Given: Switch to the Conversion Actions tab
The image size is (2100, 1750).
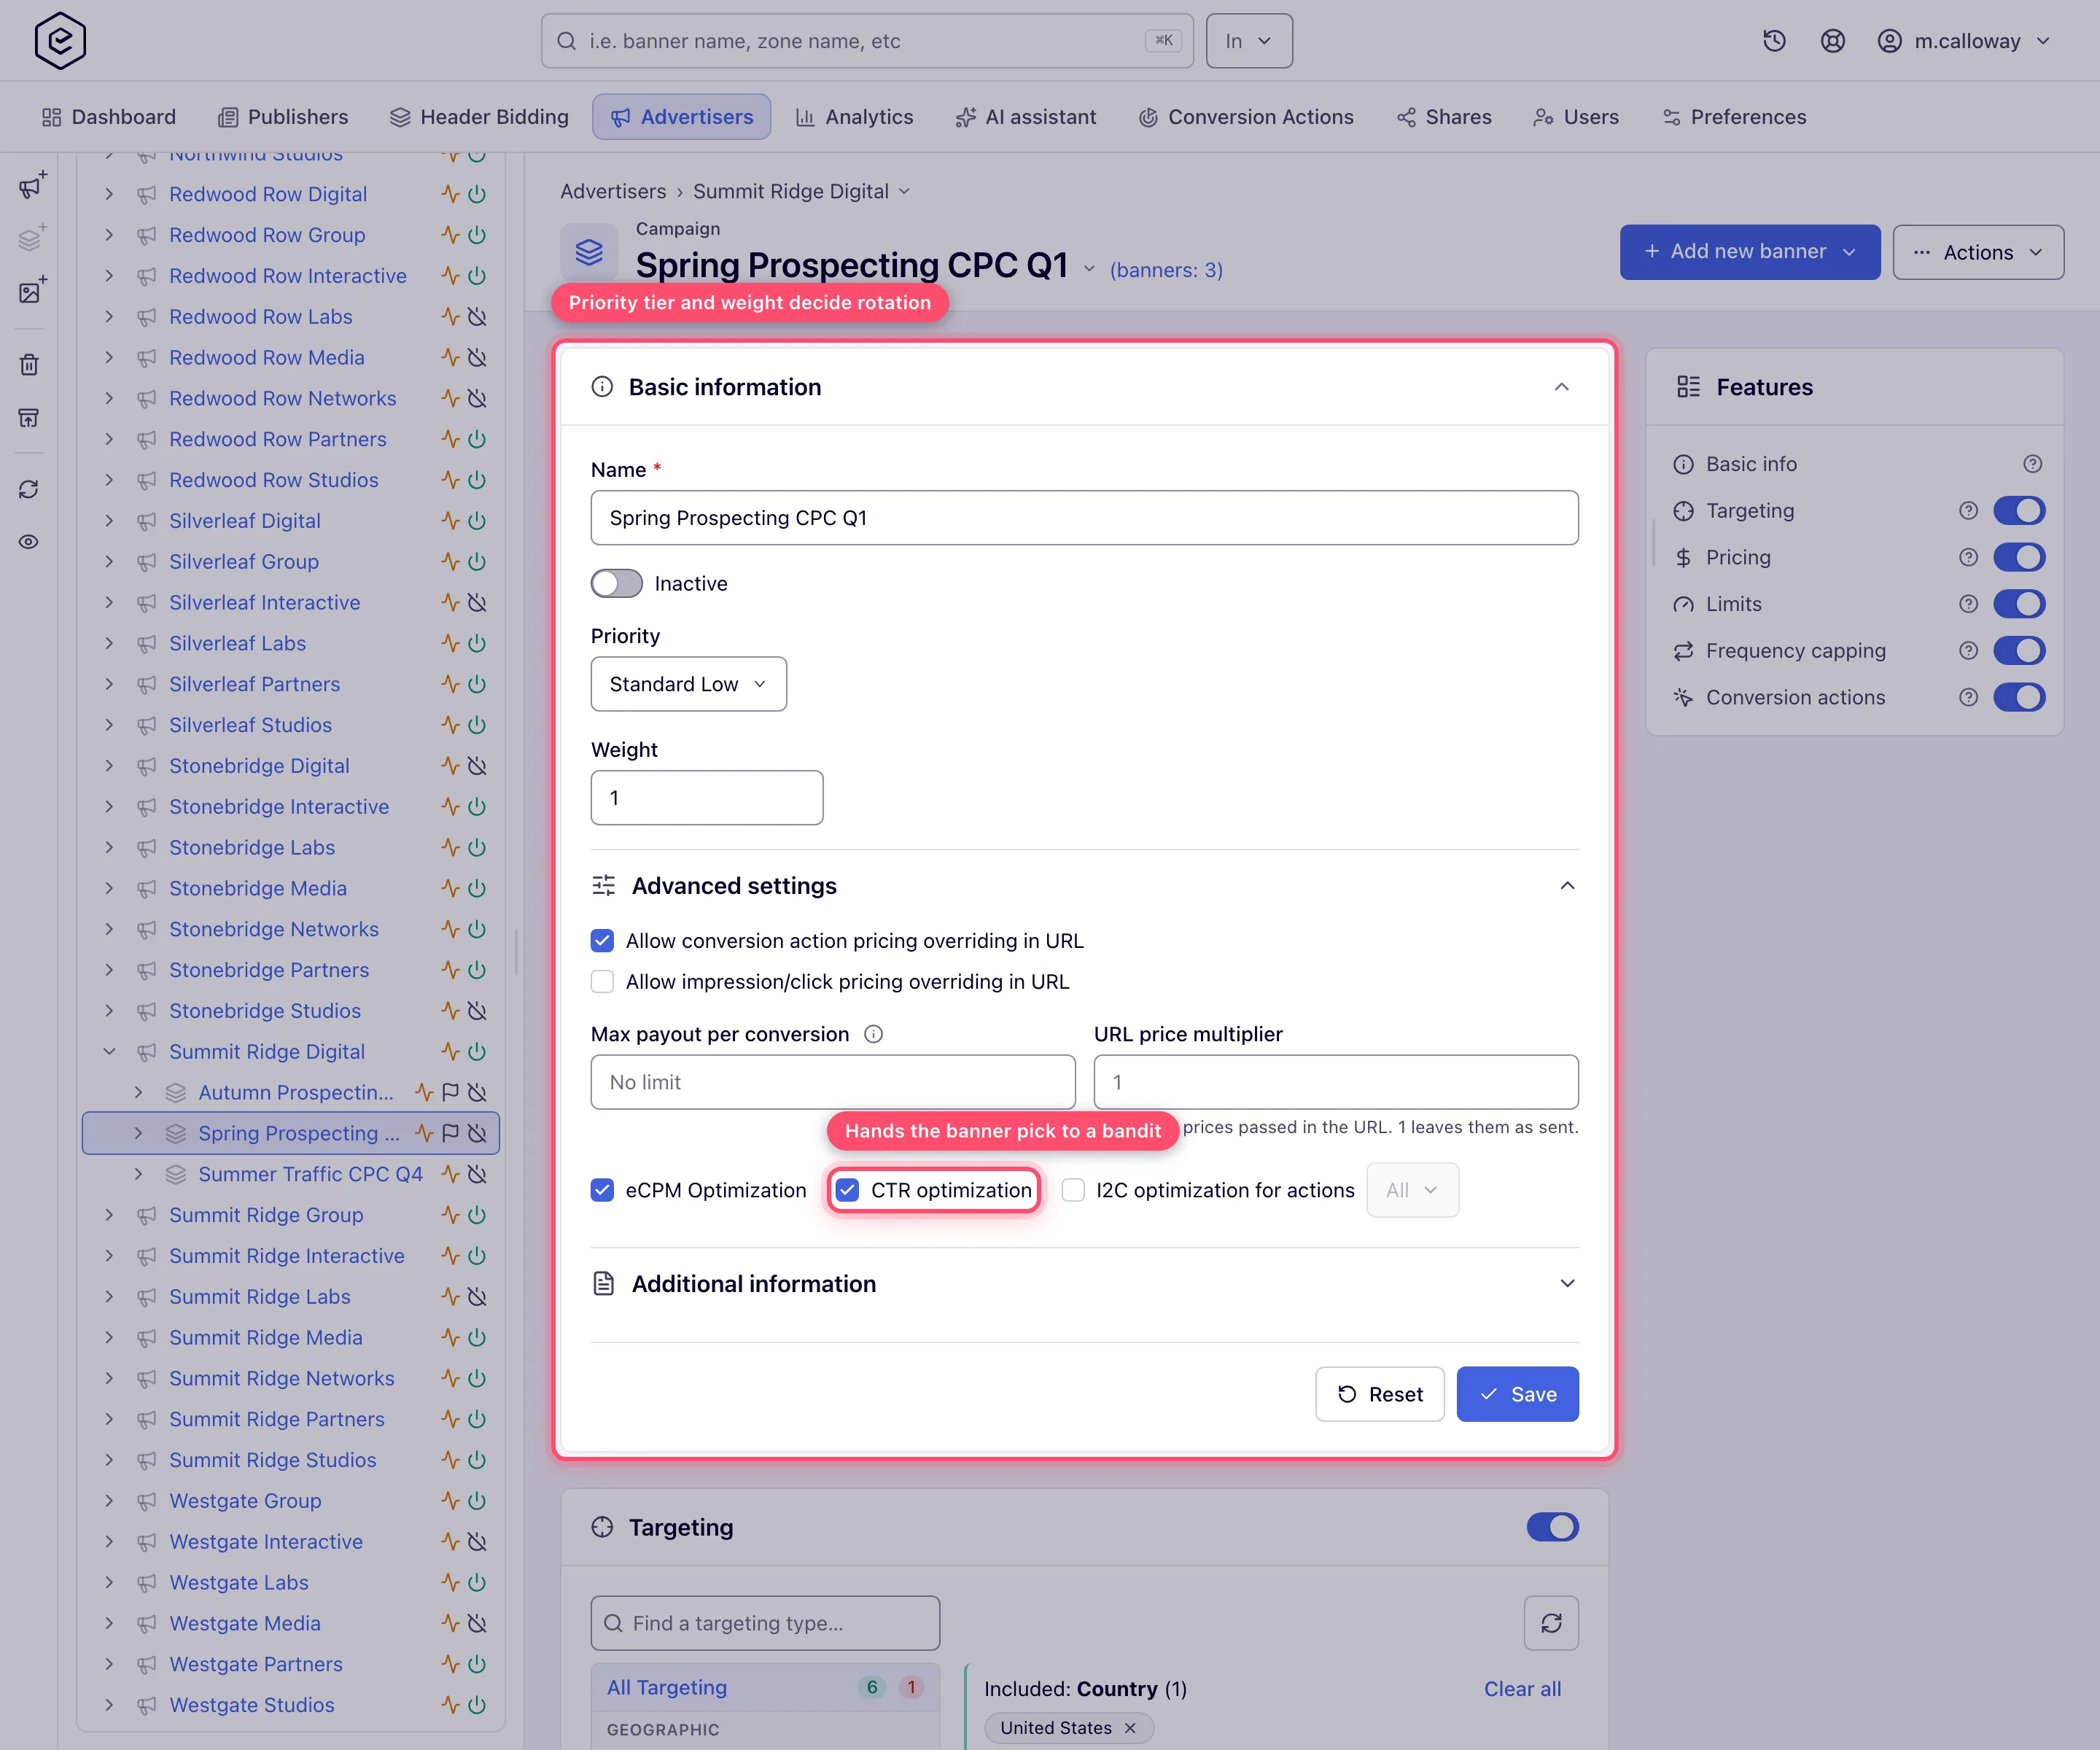Looking at the screenshot, I should (1245, 117).
